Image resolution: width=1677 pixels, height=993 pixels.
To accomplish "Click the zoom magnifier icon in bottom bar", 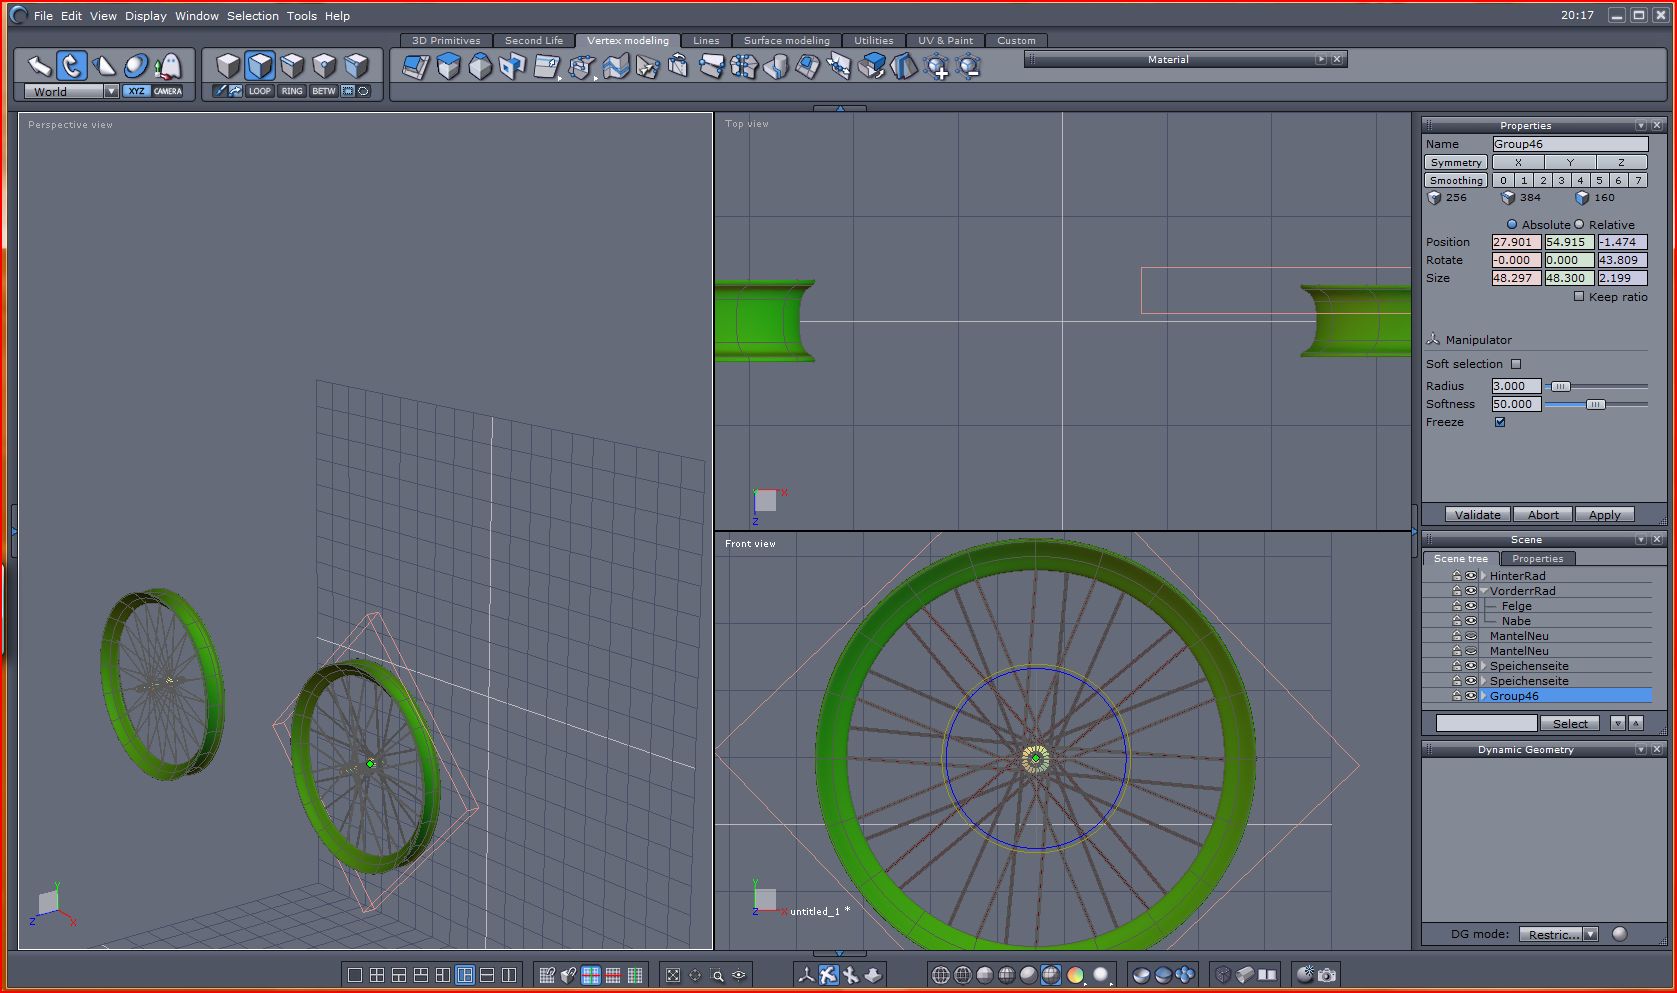I will coord(717,974).
